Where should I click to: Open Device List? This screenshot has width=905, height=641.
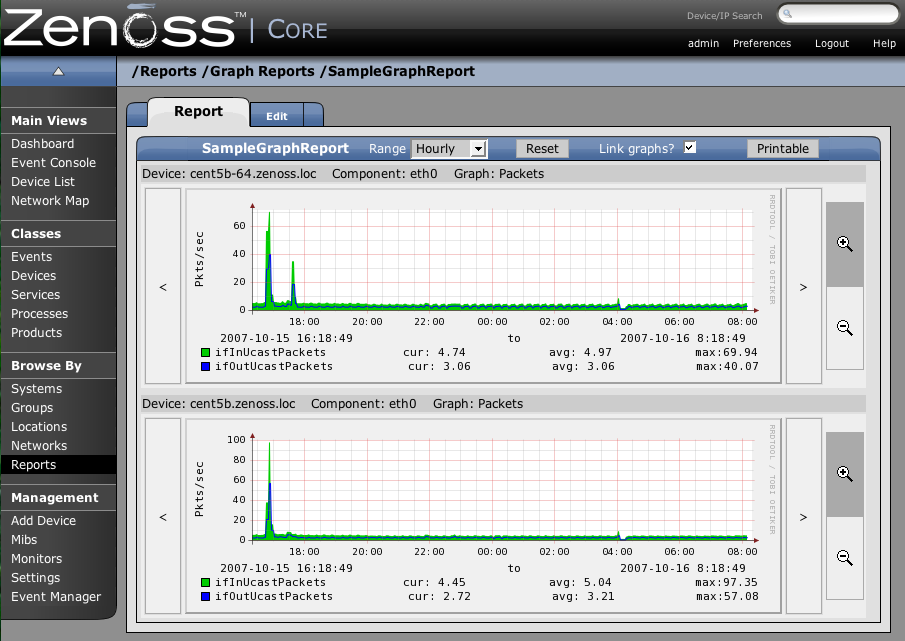(43, 182)
